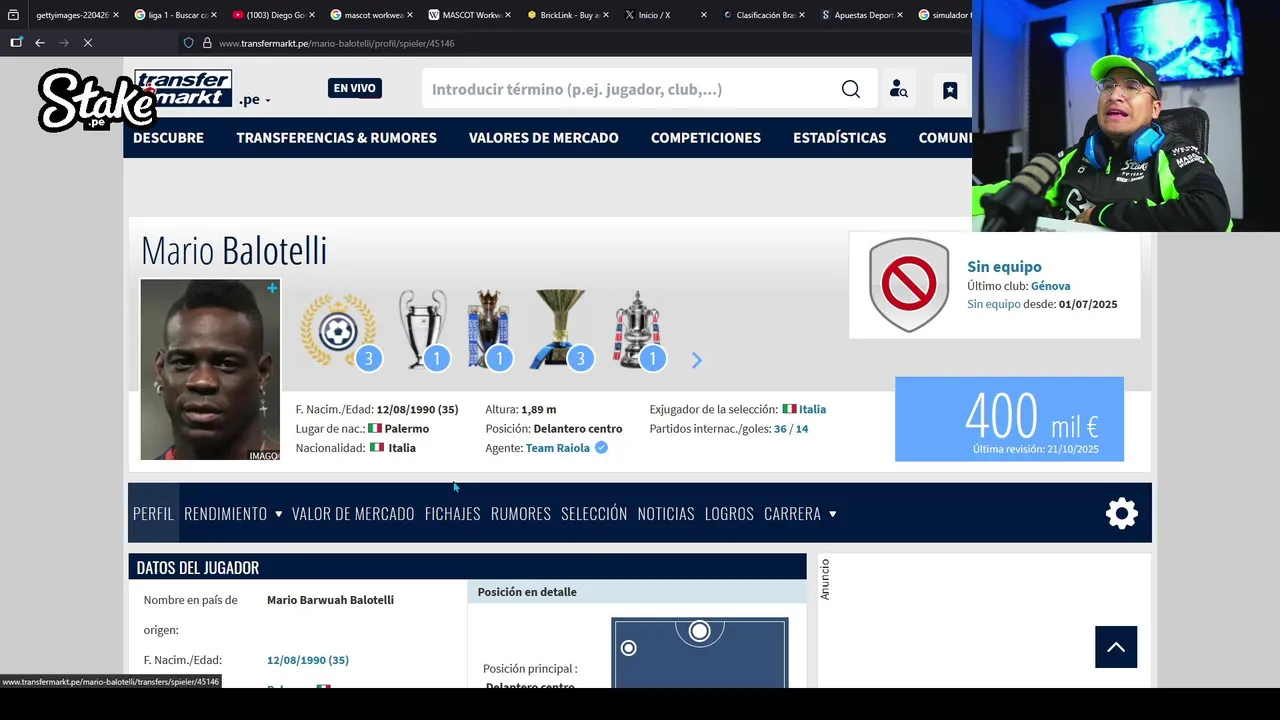Select the NOTICIAS tab
This screenshot has width=1280, height=720.
pyautogui.click(x=666, y=513)
